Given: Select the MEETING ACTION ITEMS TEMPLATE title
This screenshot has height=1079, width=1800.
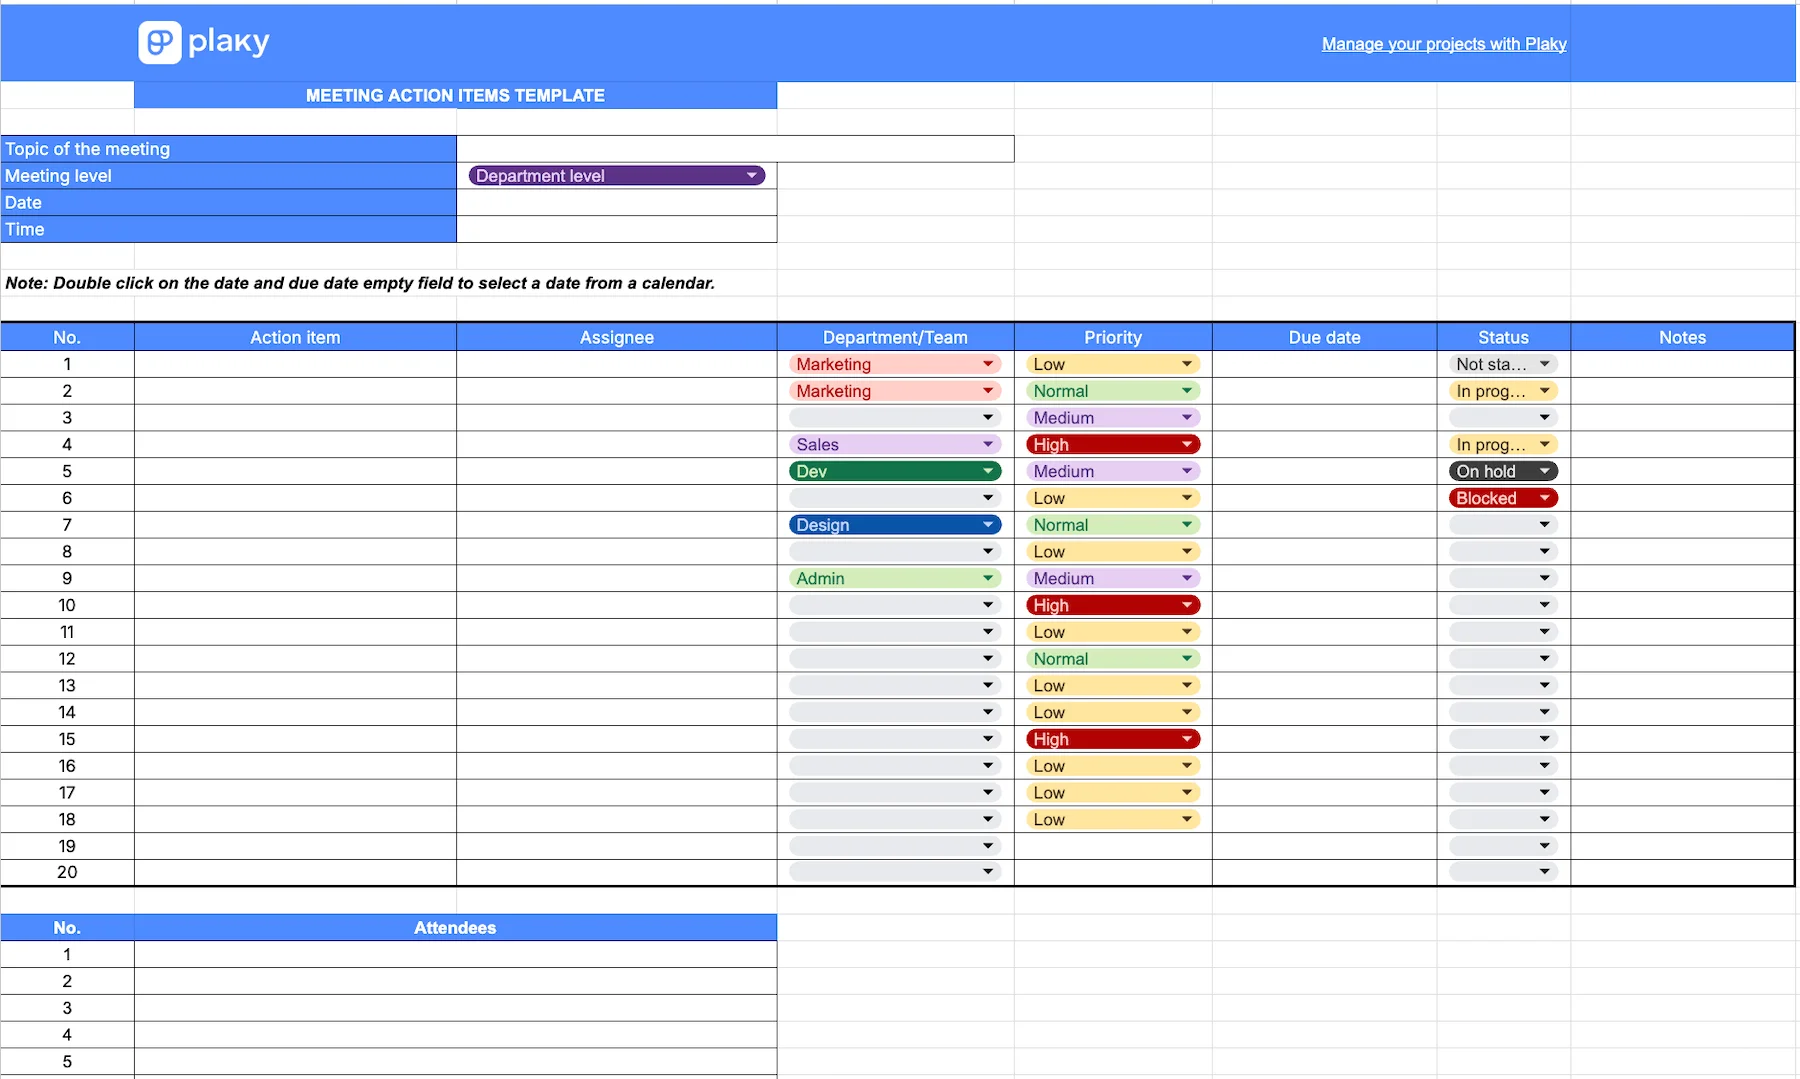Looking at the screenshot, I should pyautogui.click(x=455, y=95).
